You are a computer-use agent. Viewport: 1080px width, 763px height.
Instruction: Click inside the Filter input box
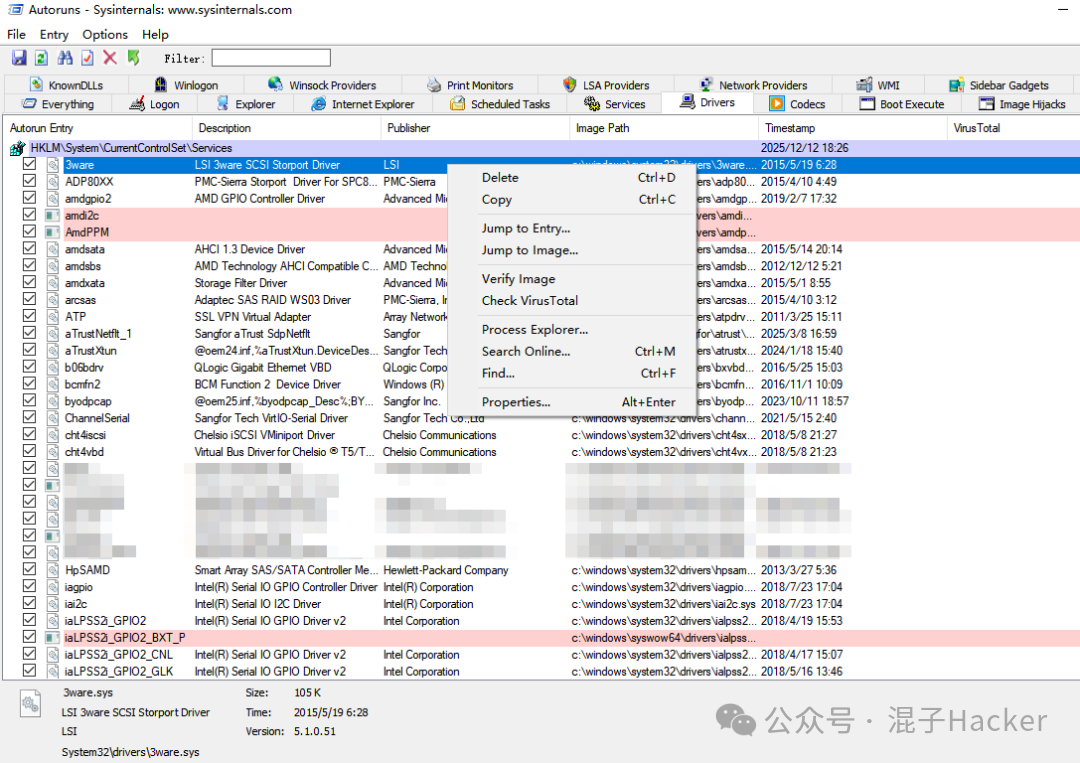270,57
